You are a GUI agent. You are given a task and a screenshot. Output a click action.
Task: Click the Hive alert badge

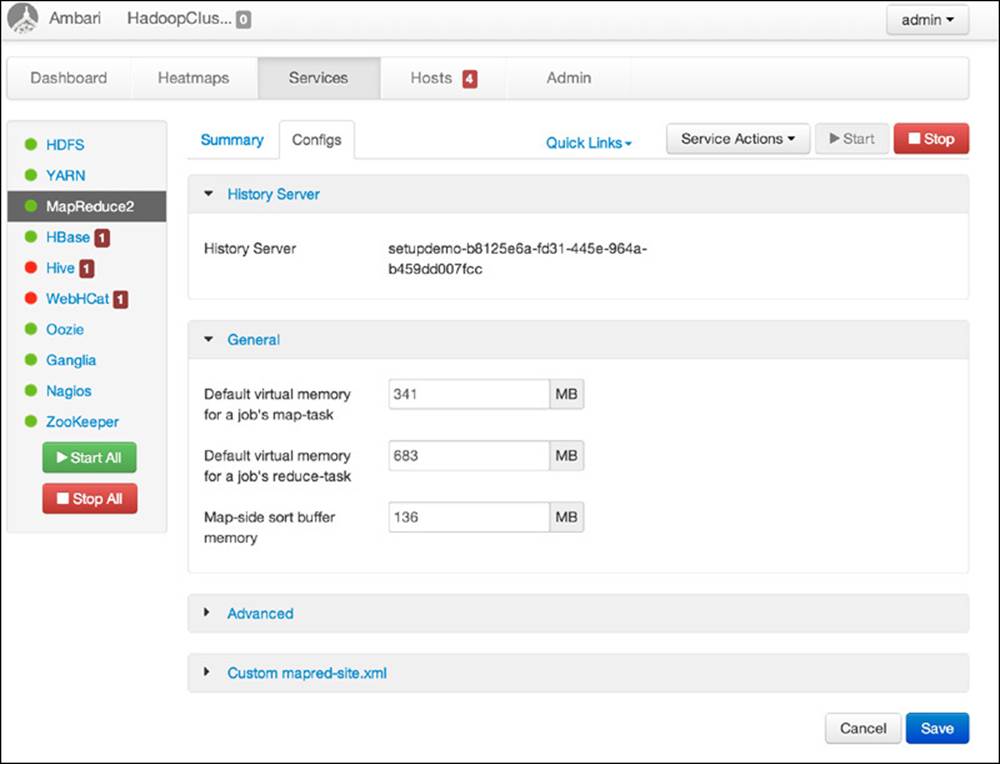[x=87, y=268]
